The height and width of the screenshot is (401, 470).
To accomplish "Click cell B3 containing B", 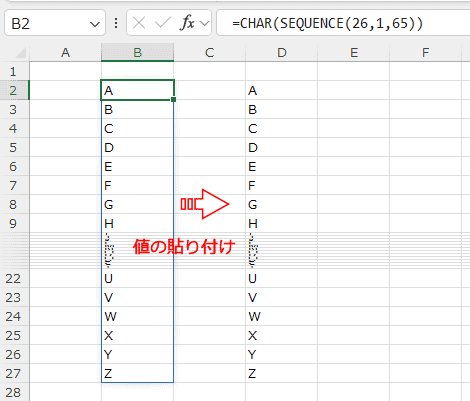I will [x=137, y=109].
